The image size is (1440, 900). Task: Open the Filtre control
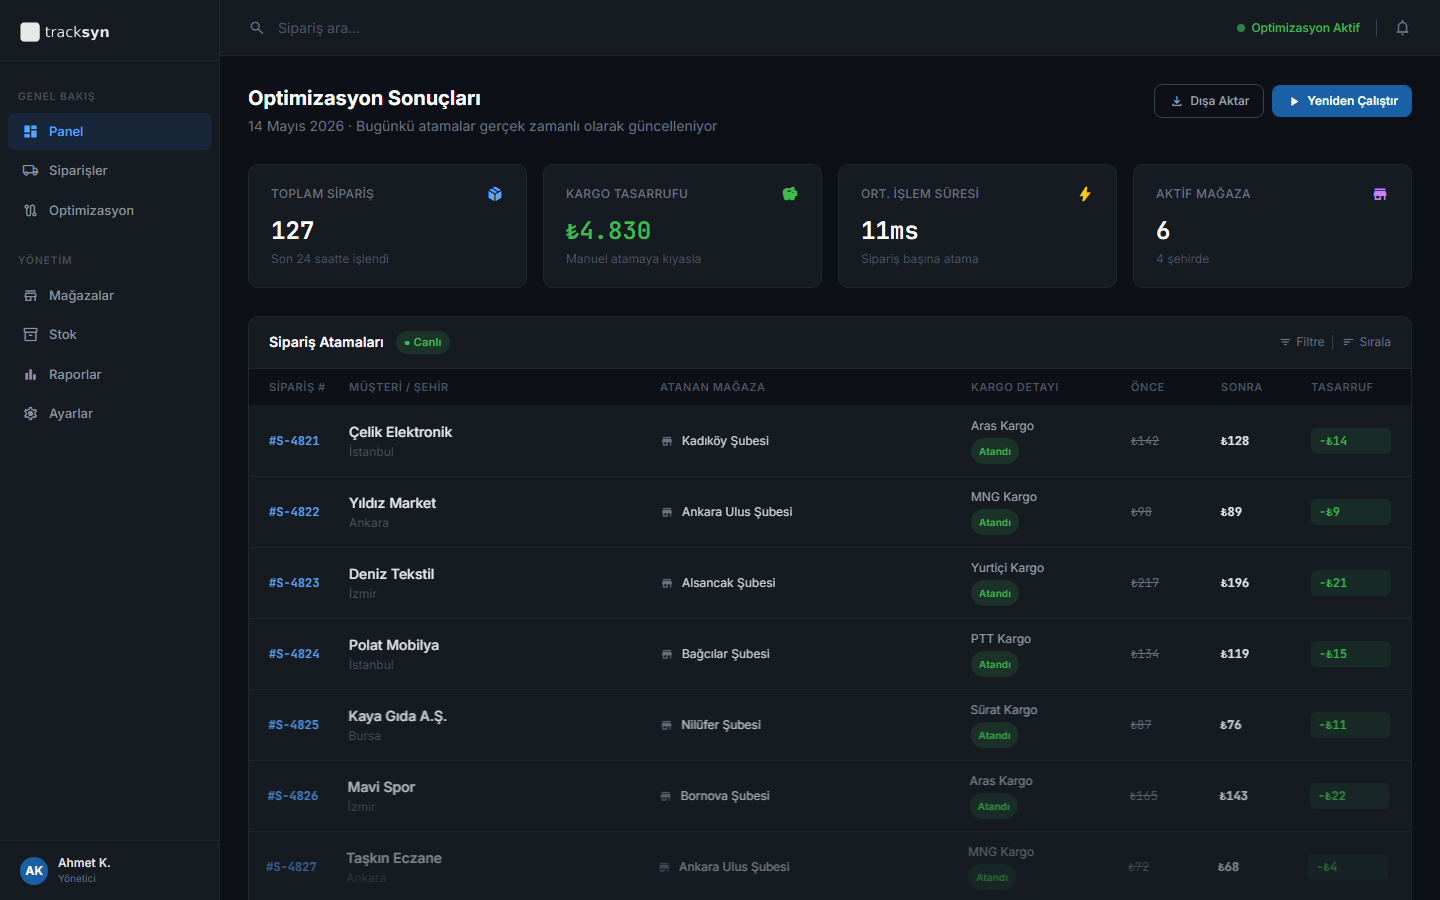pyautogui.click(x=1302, y=342)
